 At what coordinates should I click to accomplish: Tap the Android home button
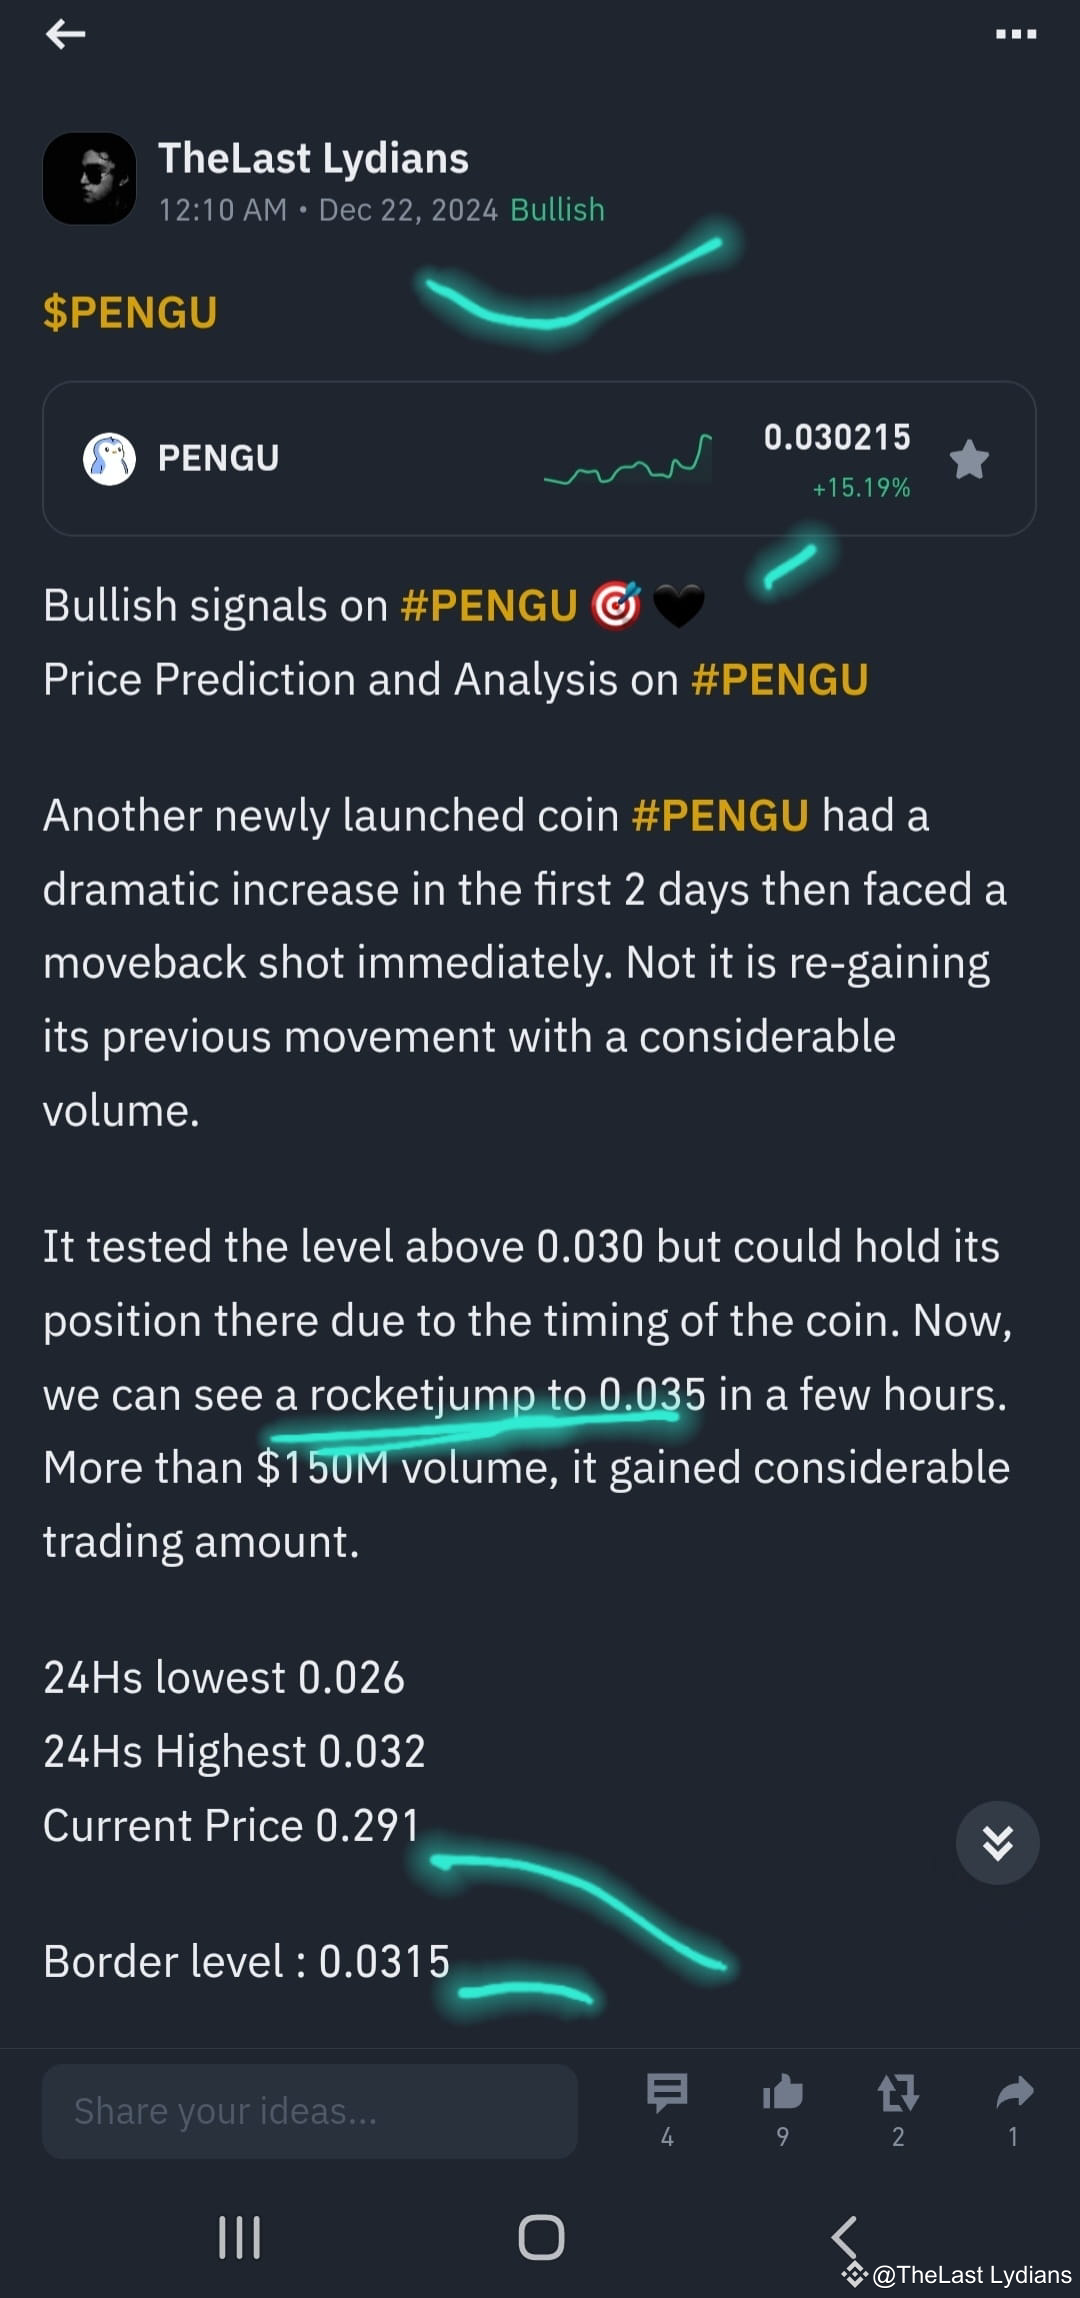(x=540, y=2238)
